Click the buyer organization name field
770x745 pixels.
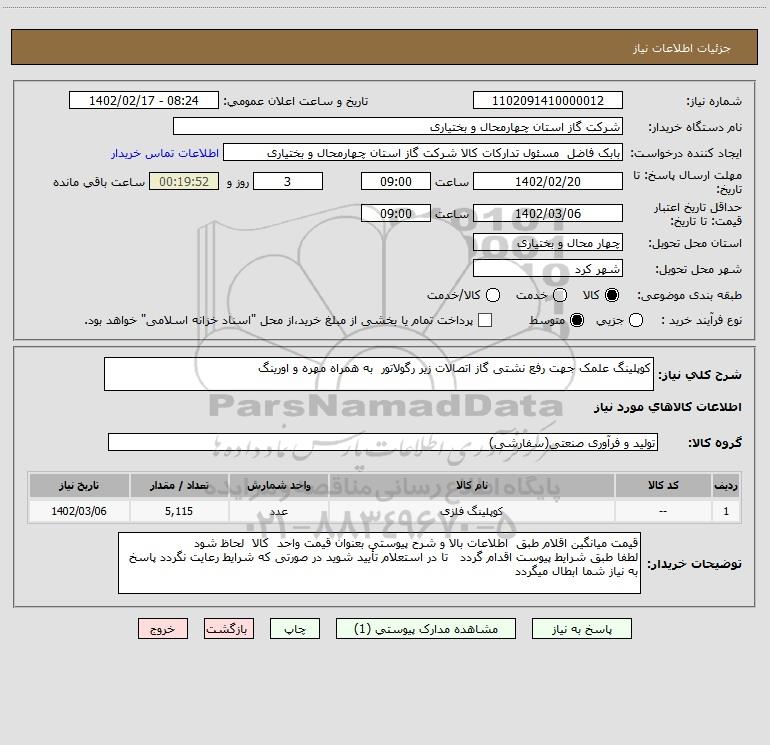(x=398, y=127)
